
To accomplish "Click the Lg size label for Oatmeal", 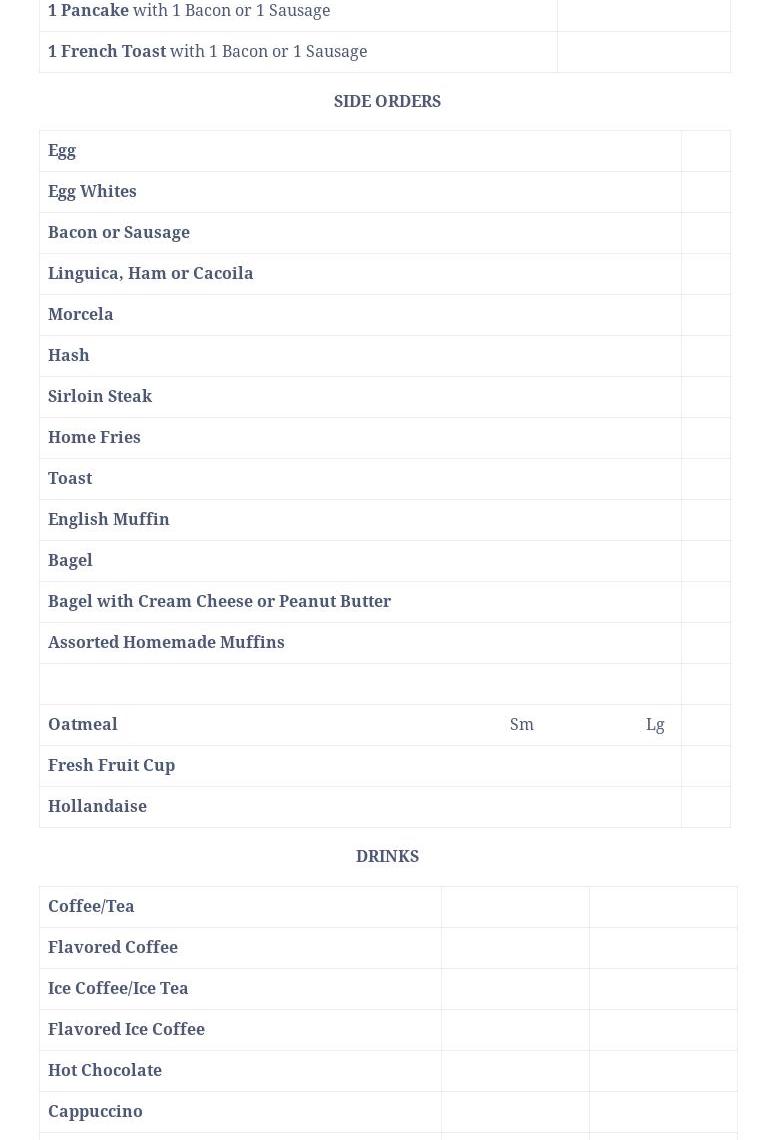I will click(x=655, y=724).
